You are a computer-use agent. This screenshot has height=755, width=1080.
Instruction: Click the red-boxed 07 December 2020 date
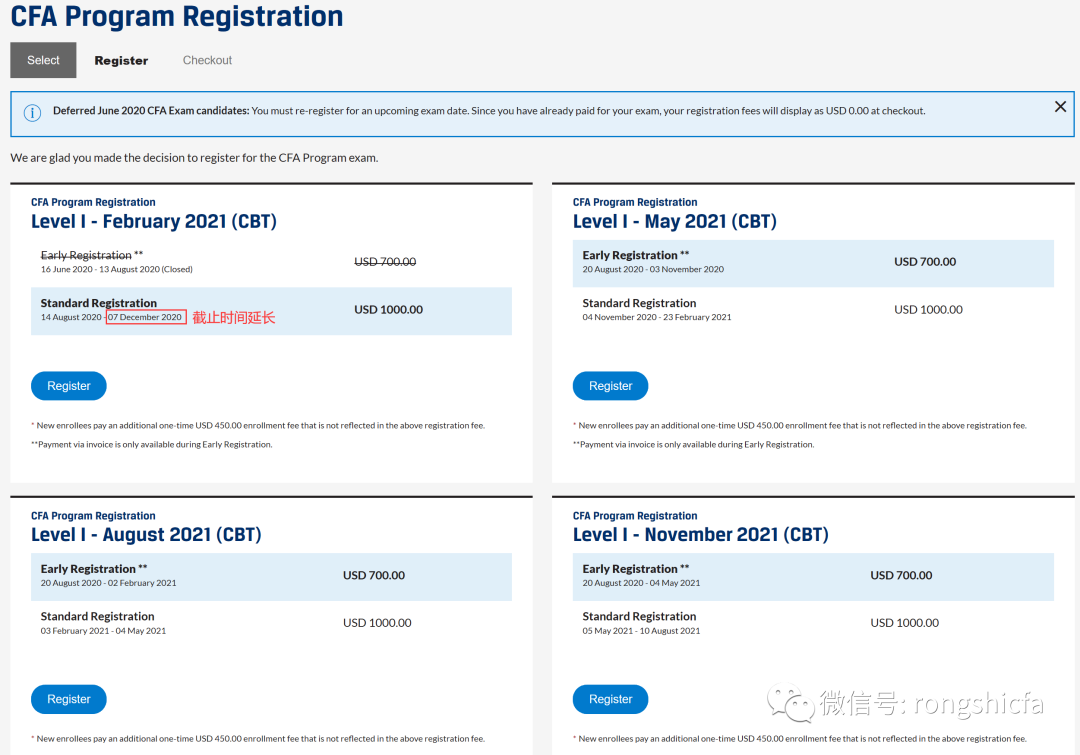(x=146, y=317)
